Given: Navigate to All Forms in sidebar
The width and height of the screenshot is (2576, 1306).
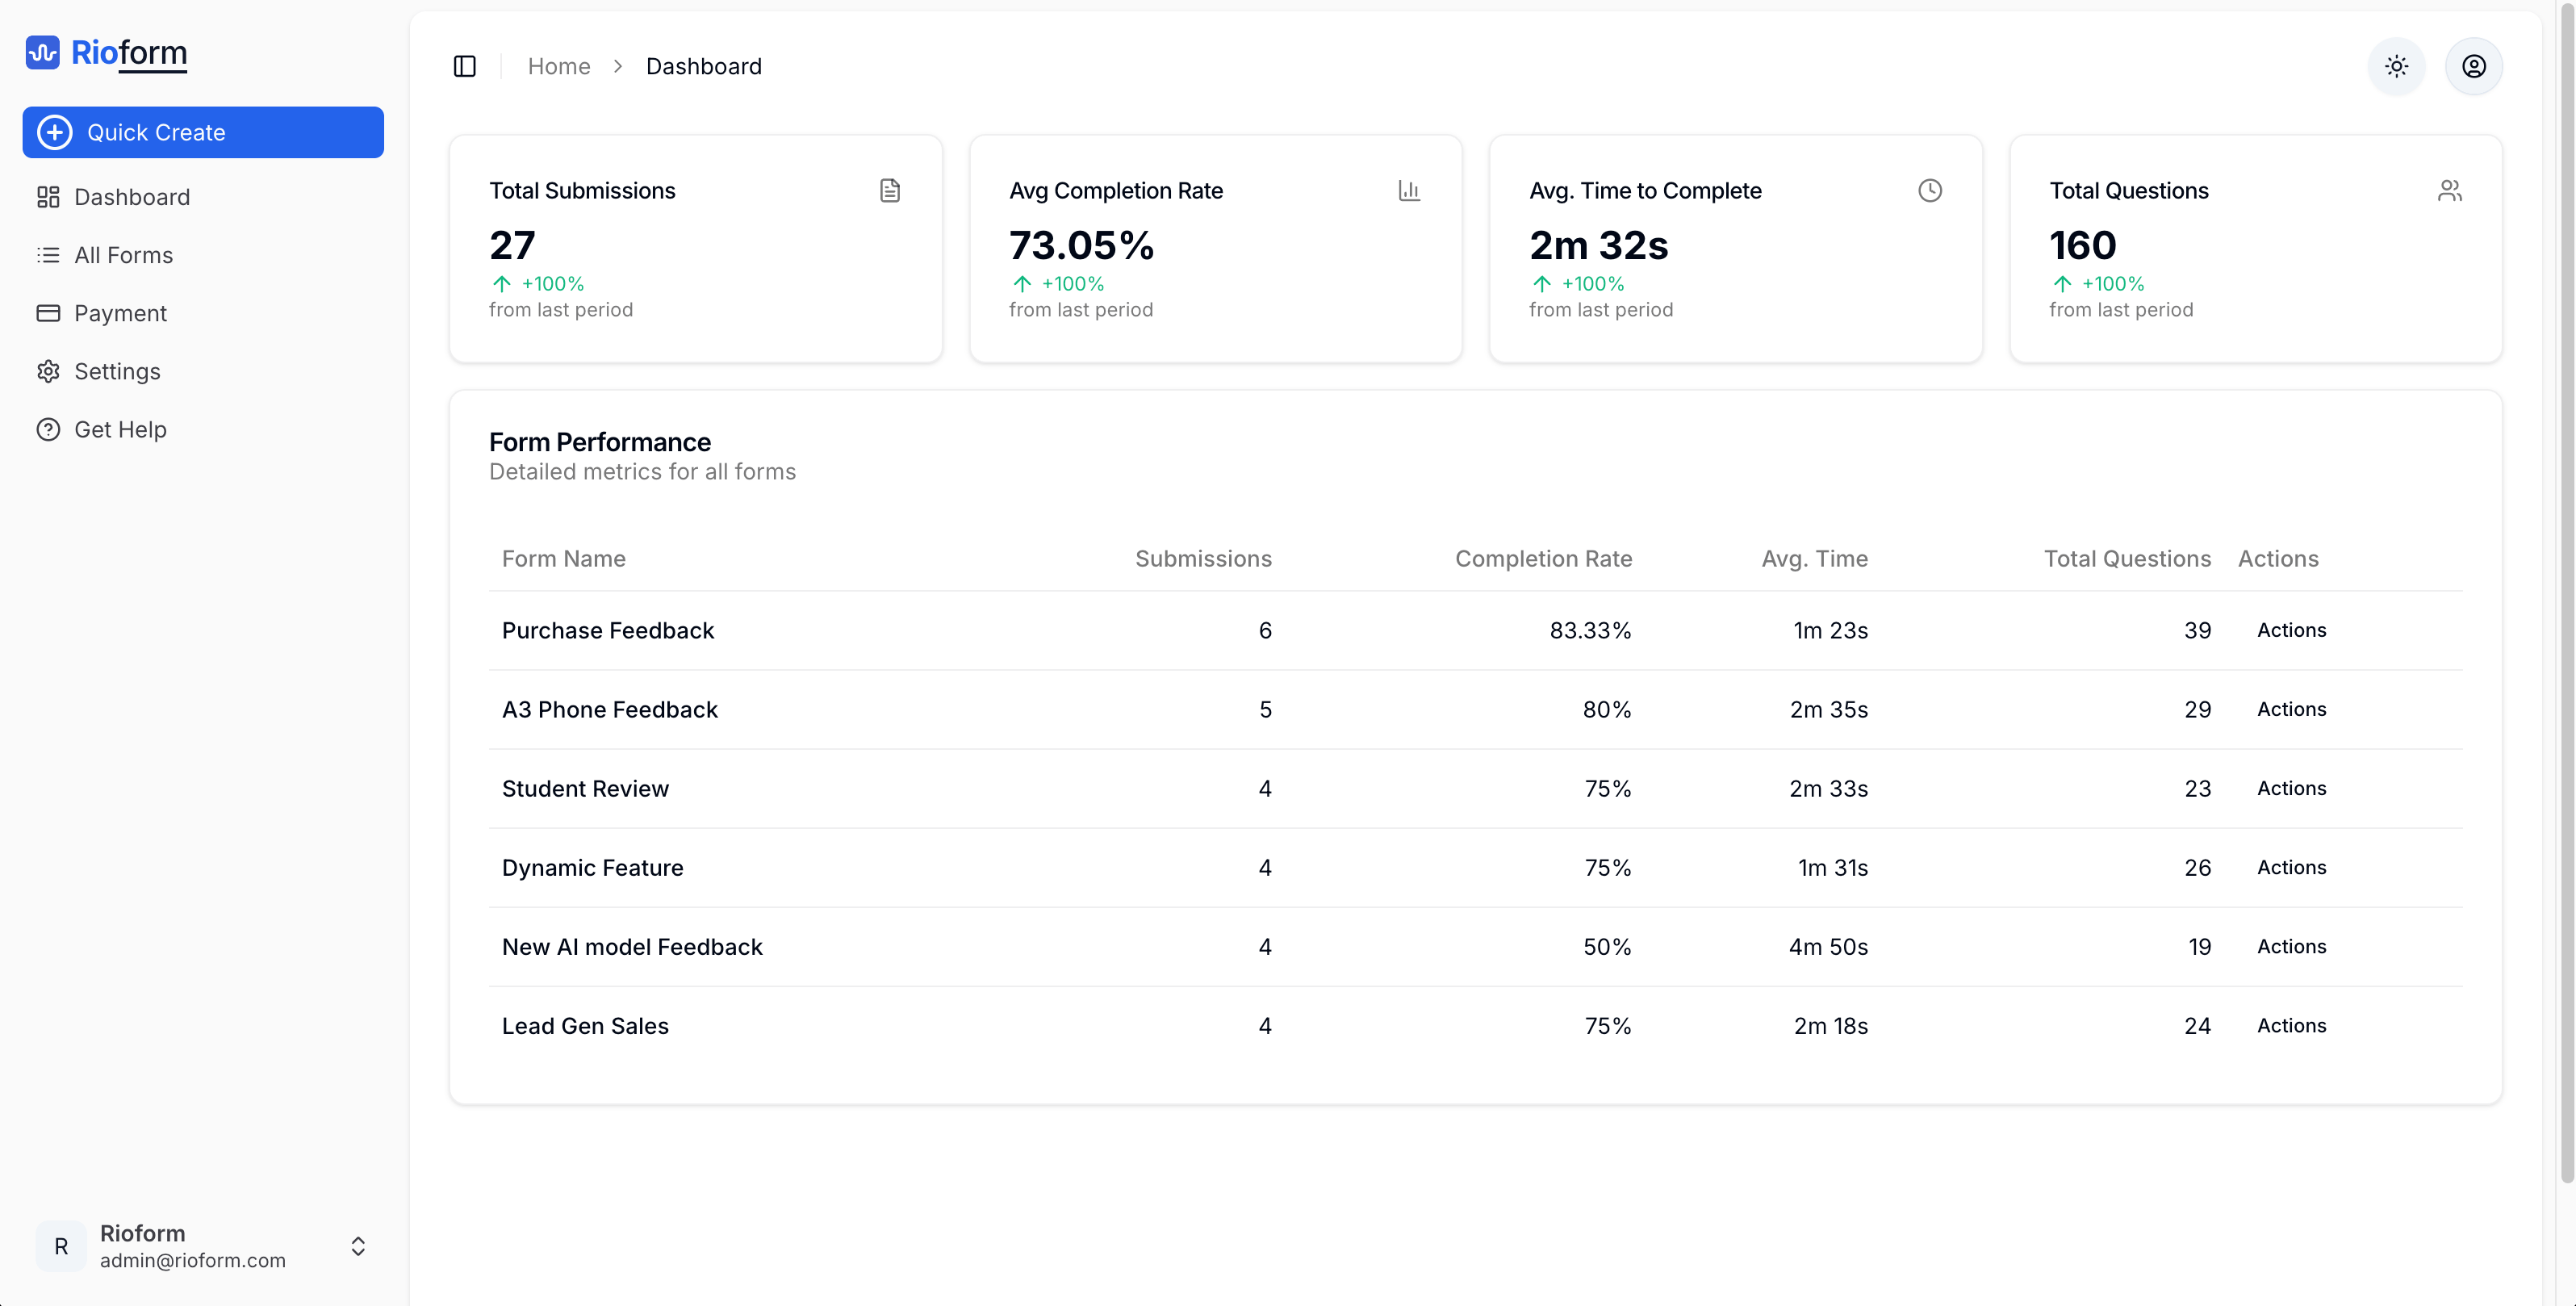Looking at the screenshot, I should [x=123, y=255].
